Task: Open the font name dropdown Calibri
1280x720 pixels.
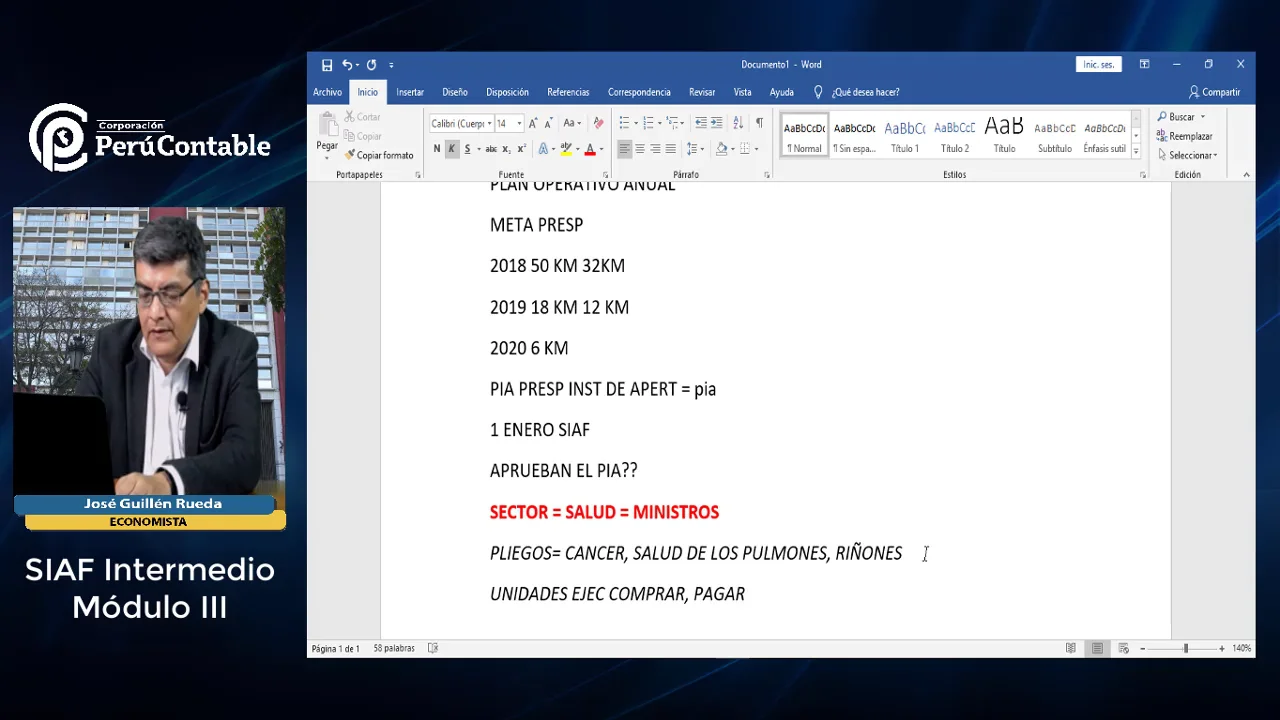Action: pos(461,123)
